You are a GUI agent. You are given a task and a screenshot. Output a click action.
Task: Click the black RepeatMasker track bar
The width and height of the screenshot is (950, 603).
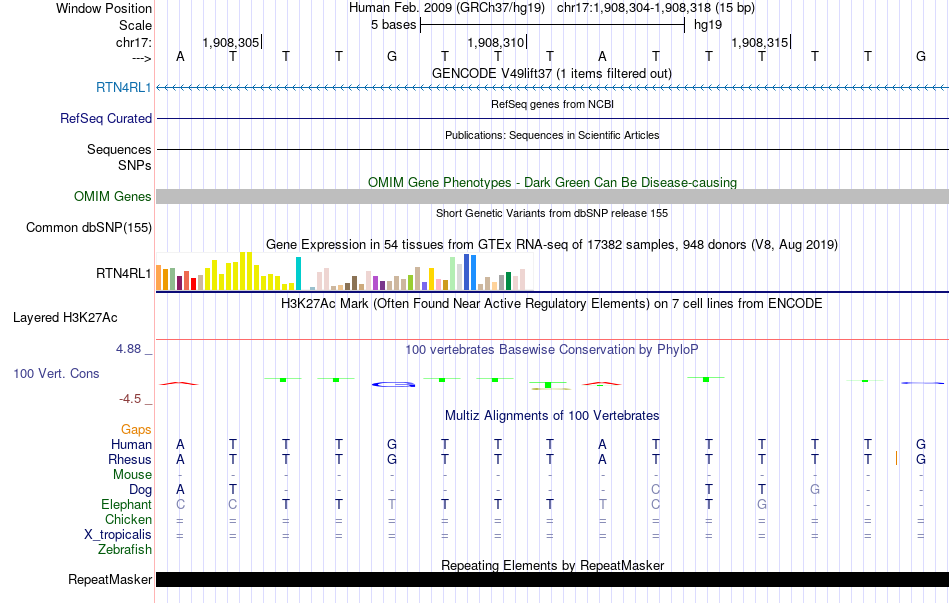(552, 580)
